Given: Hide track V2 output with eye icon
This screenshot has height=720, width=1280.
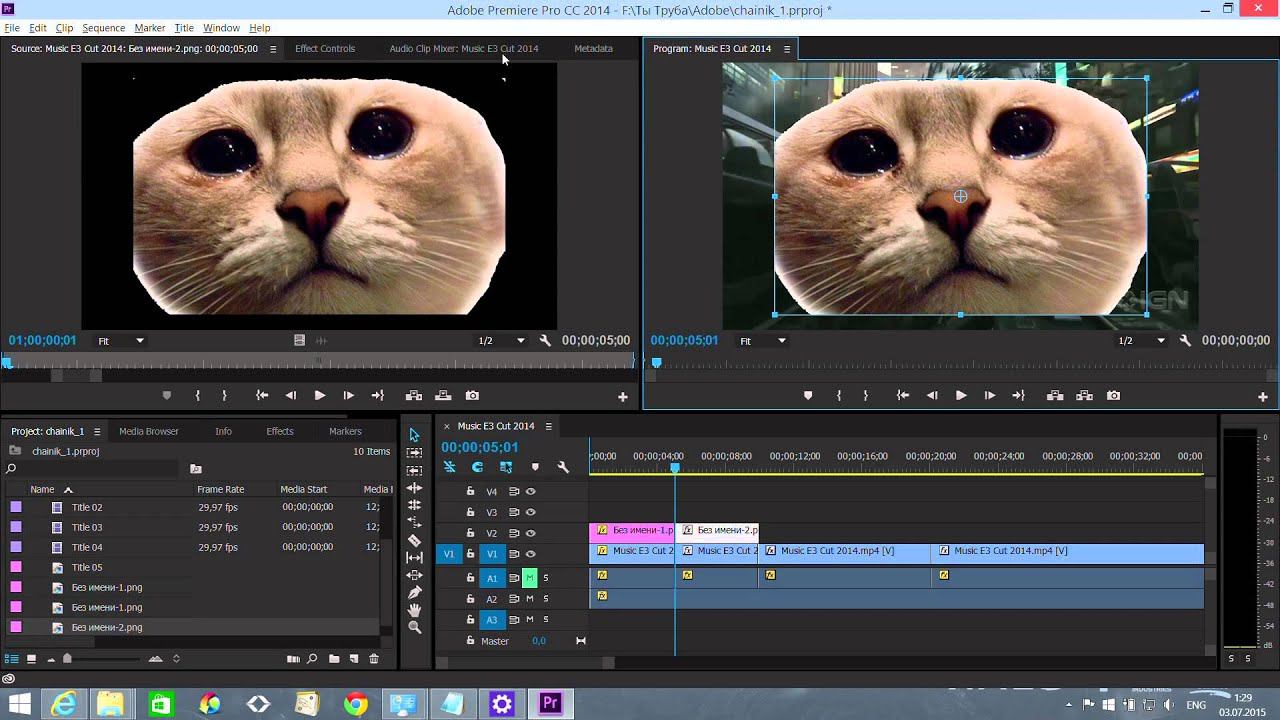Looking at the screenshot, I should pos(531,533).
